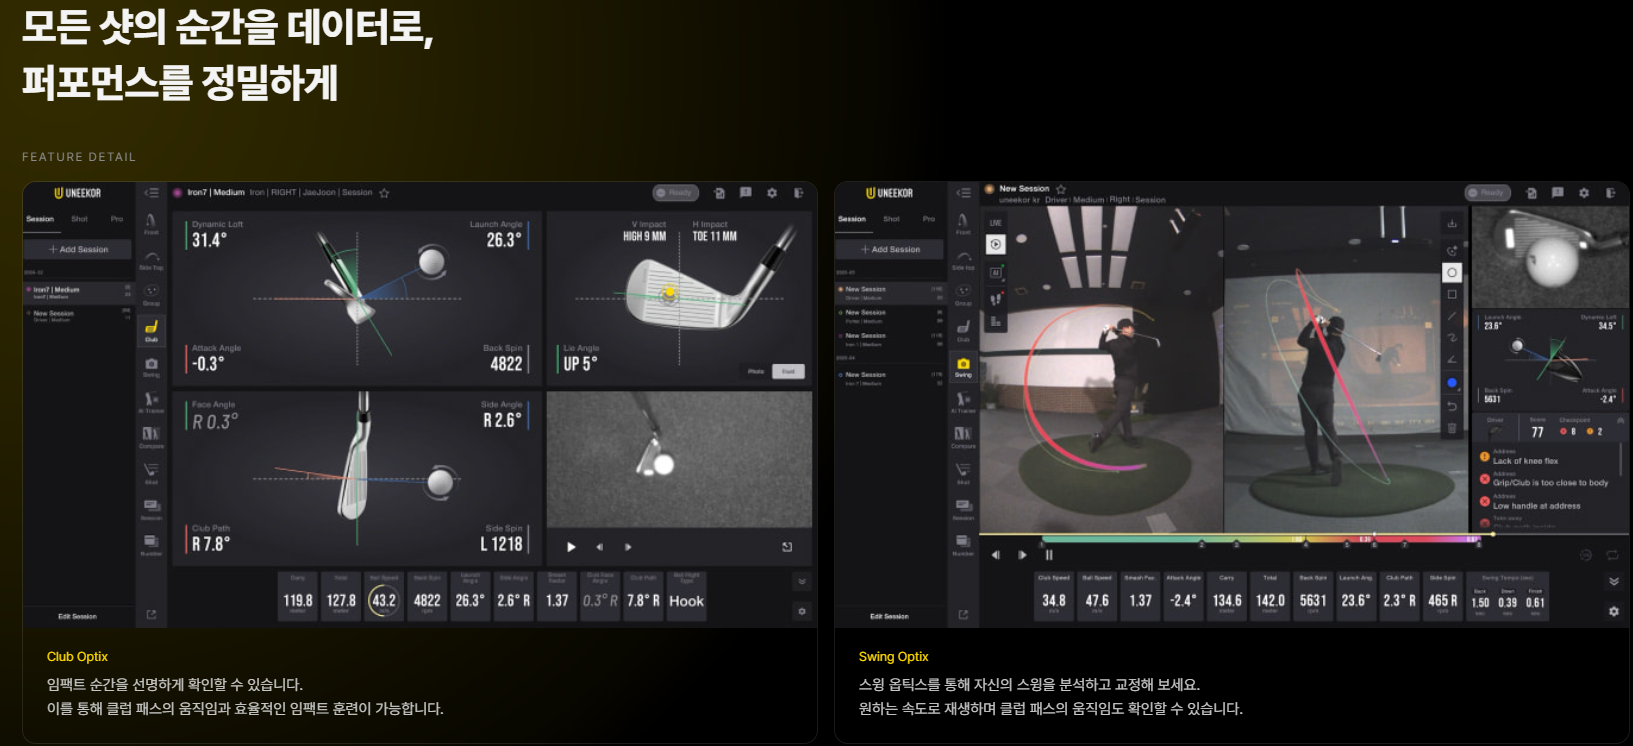1633x746 pixels.
Task: Switch to Pro tab in Swing Optix panel
Action: pos(929,219)
